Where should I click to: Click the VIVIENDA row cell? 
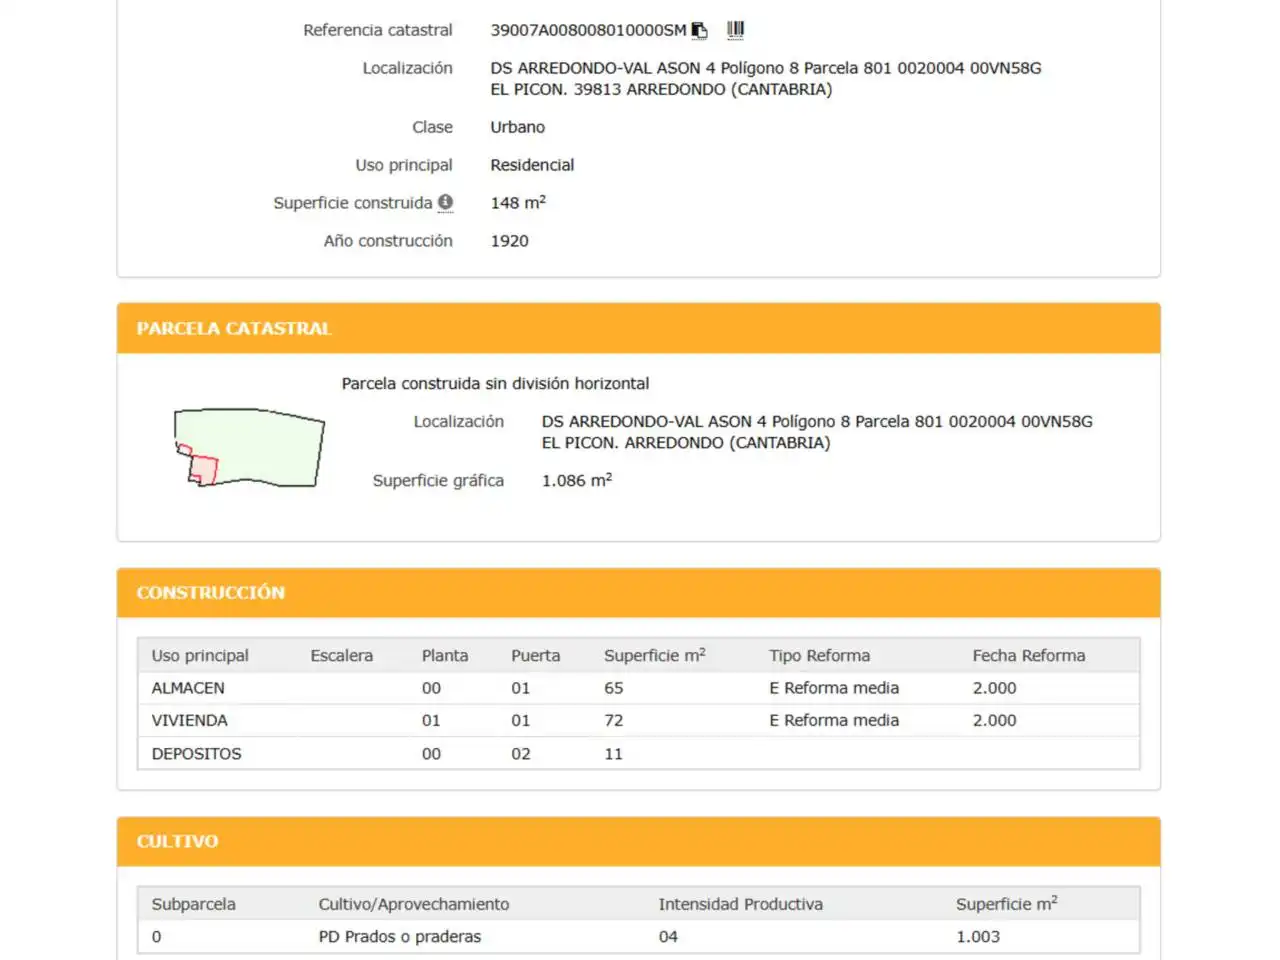click(189, 720)
